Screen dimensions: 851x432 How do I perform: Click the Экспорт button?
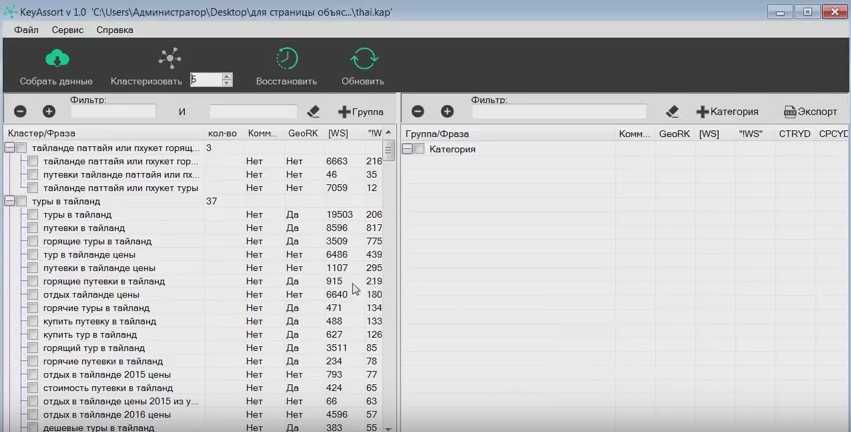click(810, 112)
